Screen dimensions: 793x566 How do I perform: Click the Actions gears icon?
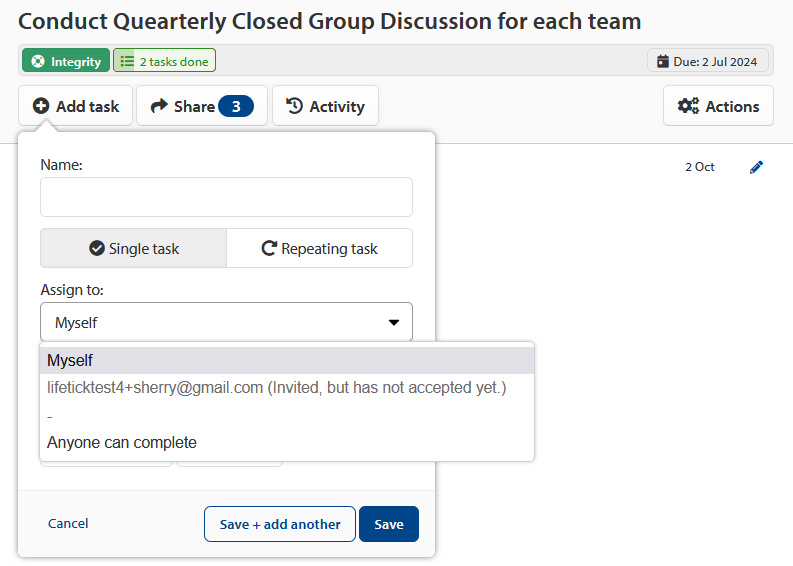point(688,106)
